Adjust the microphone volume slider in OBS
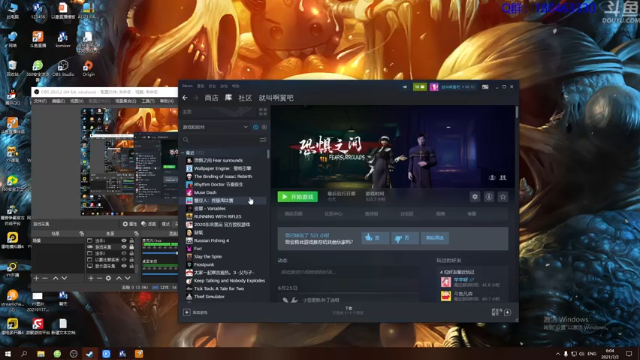Viewport: 640px width, 360px height. point(160,253)
